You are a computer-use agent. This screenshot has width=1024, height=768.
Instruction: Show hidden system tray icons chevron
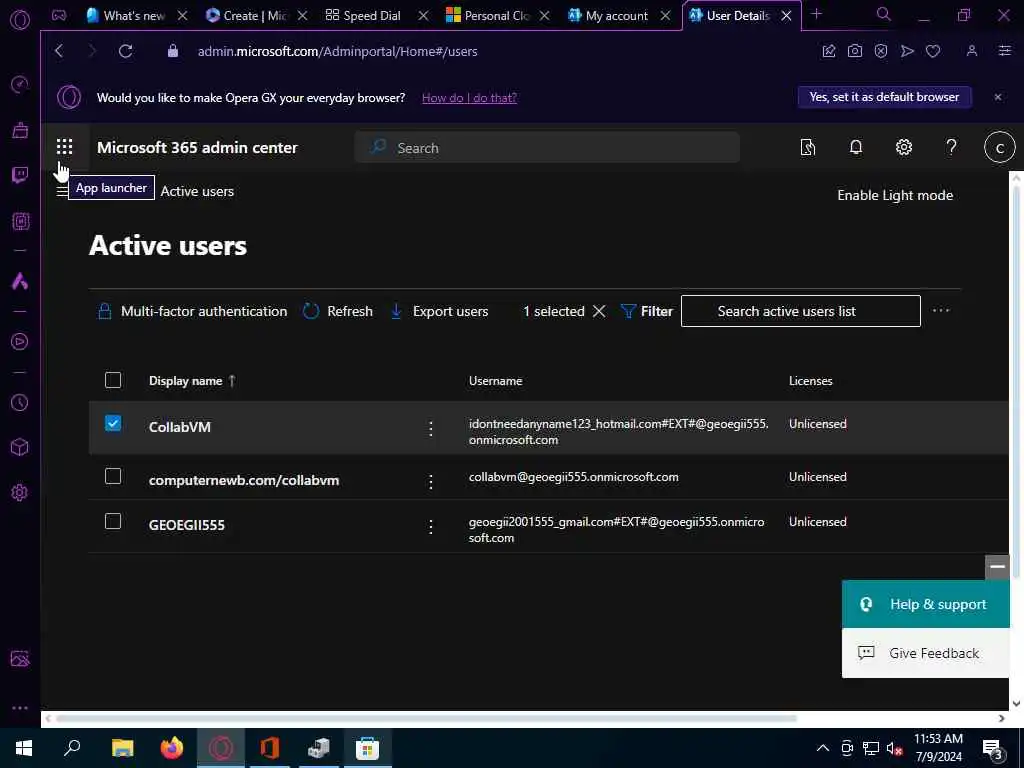coord(823,748)
